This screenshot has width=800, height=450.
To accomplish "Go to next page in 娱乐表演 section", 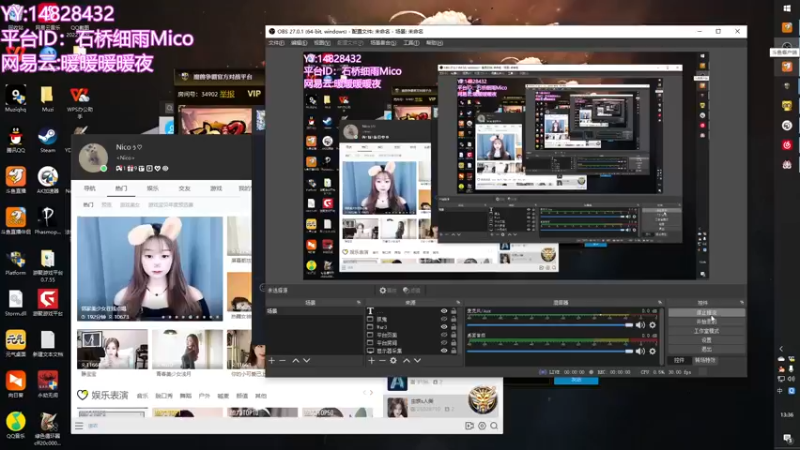I will (x=371, y=392).
